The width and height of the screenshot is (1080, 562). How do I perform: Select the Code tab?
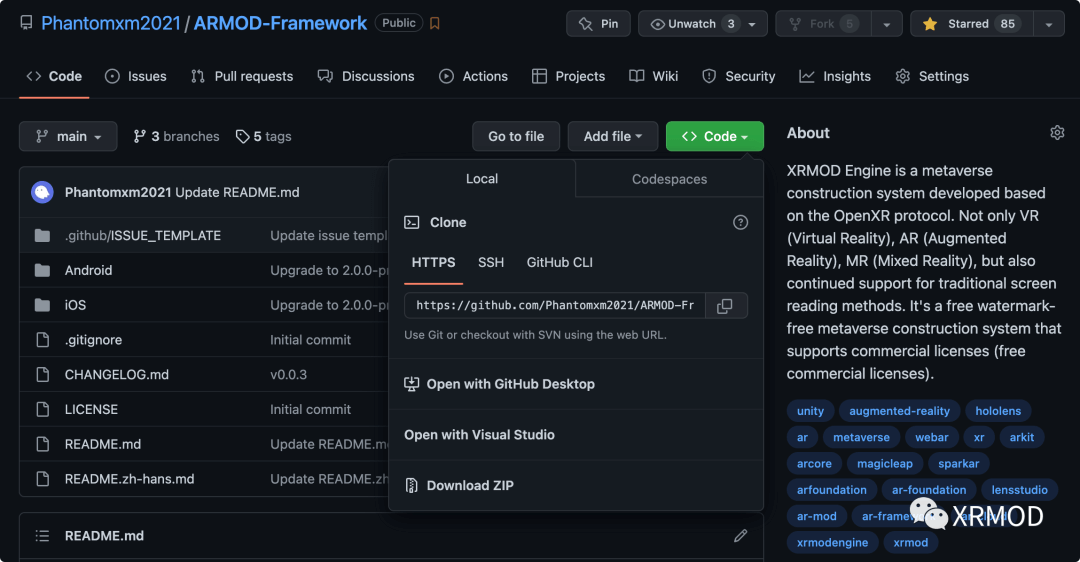[x=54, y=76]
